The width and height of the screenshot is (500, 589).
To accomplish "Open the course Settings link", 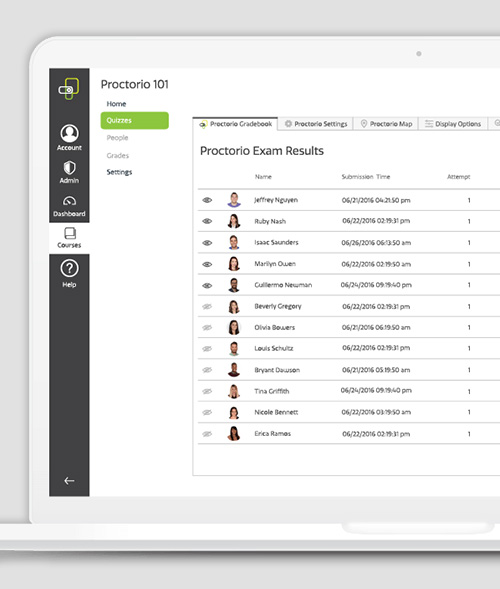I will tap(119, 172).
